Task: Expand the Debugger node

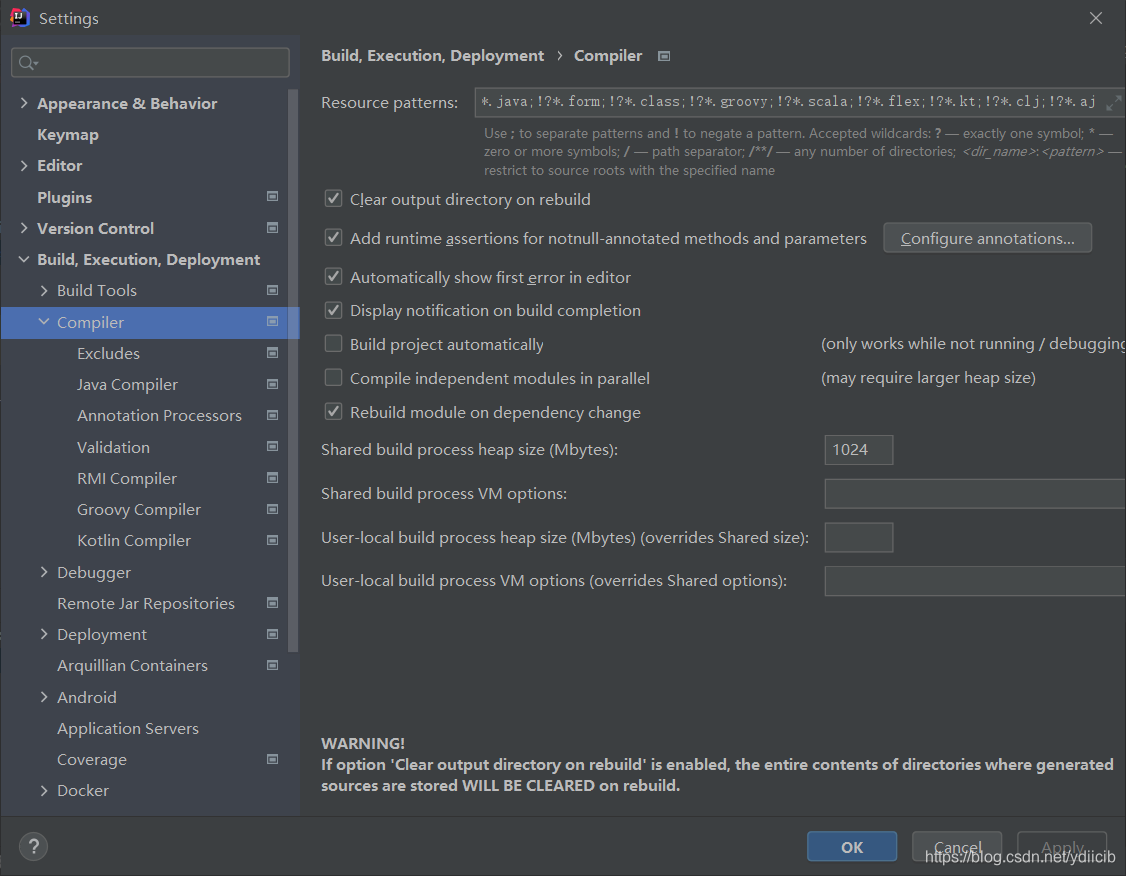Action: [44, 572]
